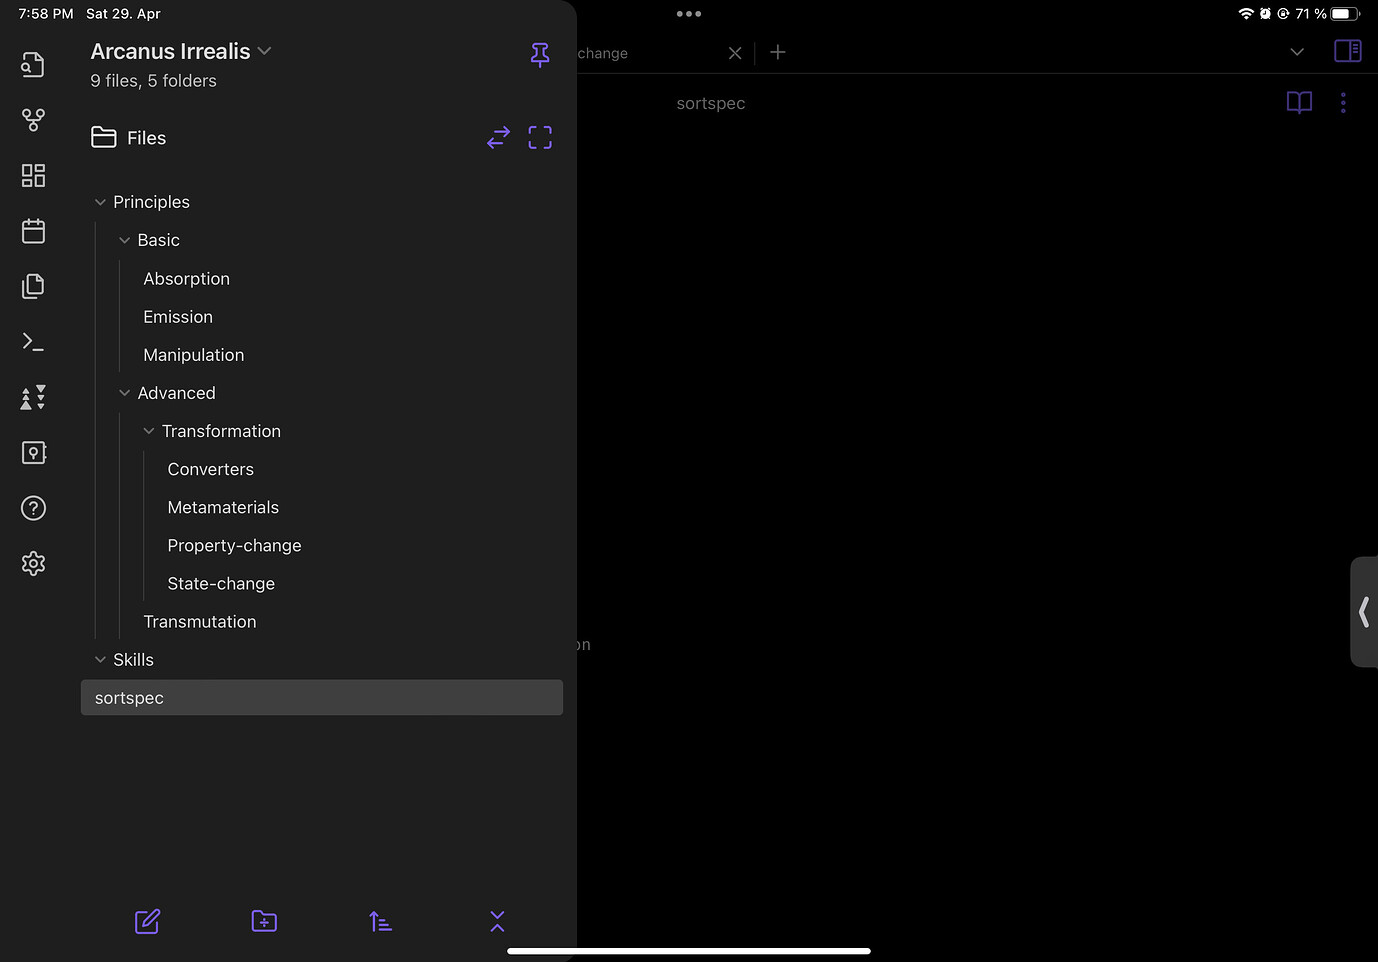
Task: Open the more options menu for sortspec
Action: point(1343,102)
